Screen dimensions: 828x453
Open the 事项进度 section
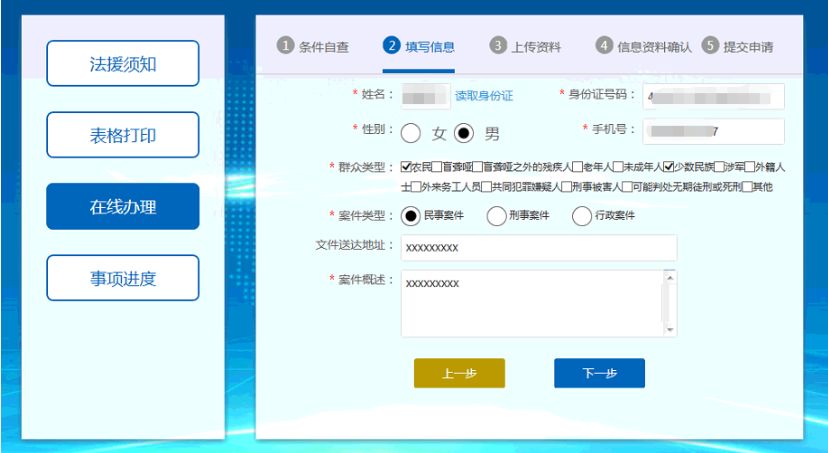tap(123, 278)
